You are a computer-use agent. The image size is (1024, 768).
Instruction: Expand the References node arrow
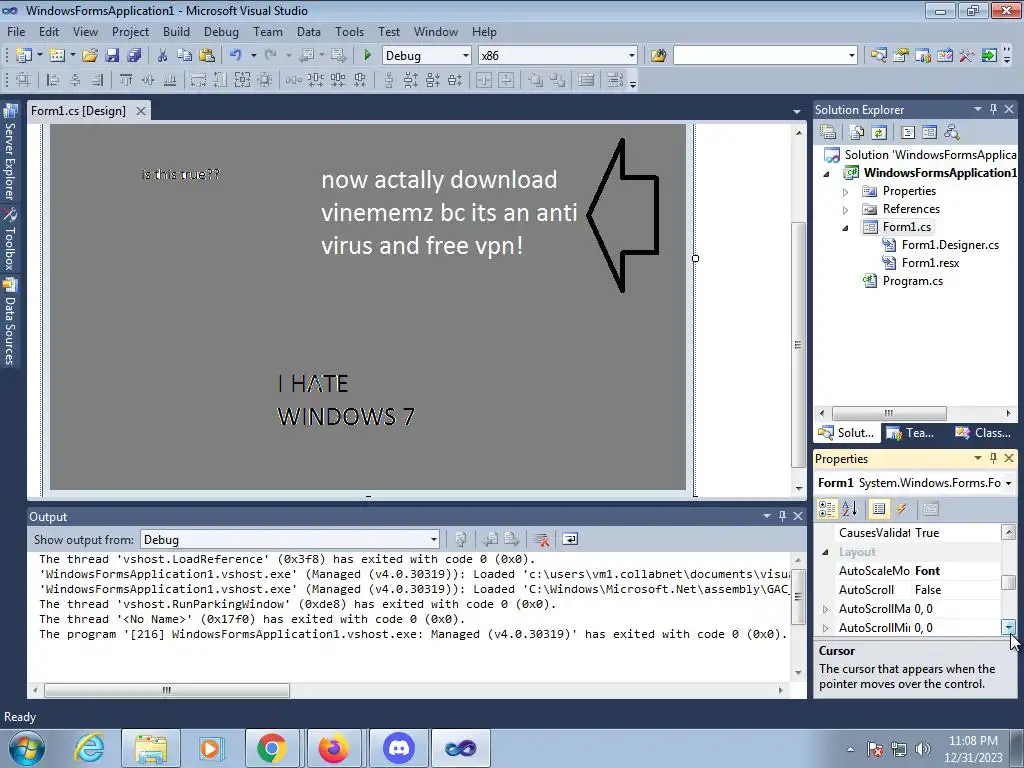[x=846, y=210]
